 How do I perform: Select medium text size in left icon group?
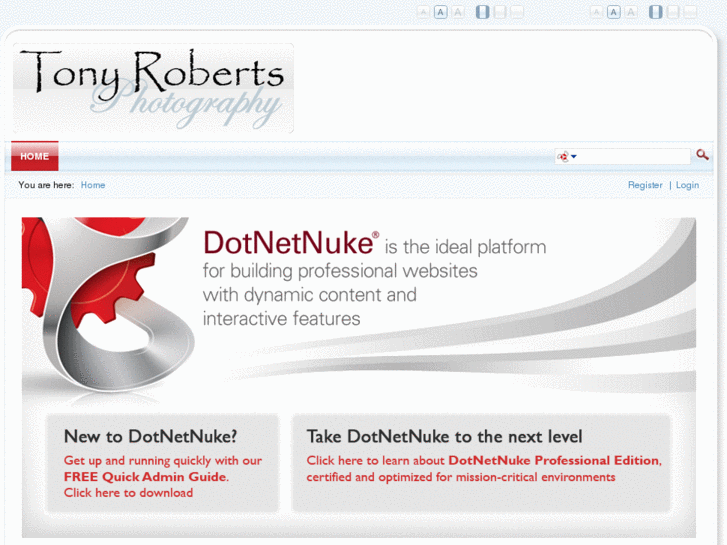pos(440,12)
